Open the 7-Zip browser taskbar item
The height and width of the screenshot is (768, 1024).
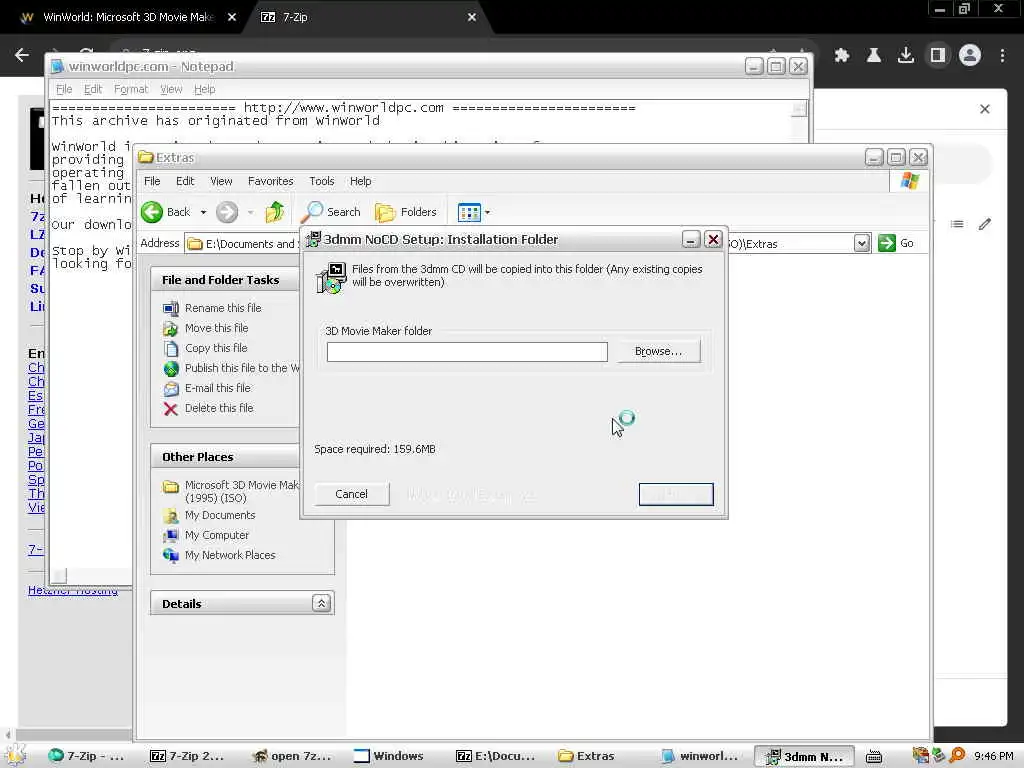pos(86,756)
